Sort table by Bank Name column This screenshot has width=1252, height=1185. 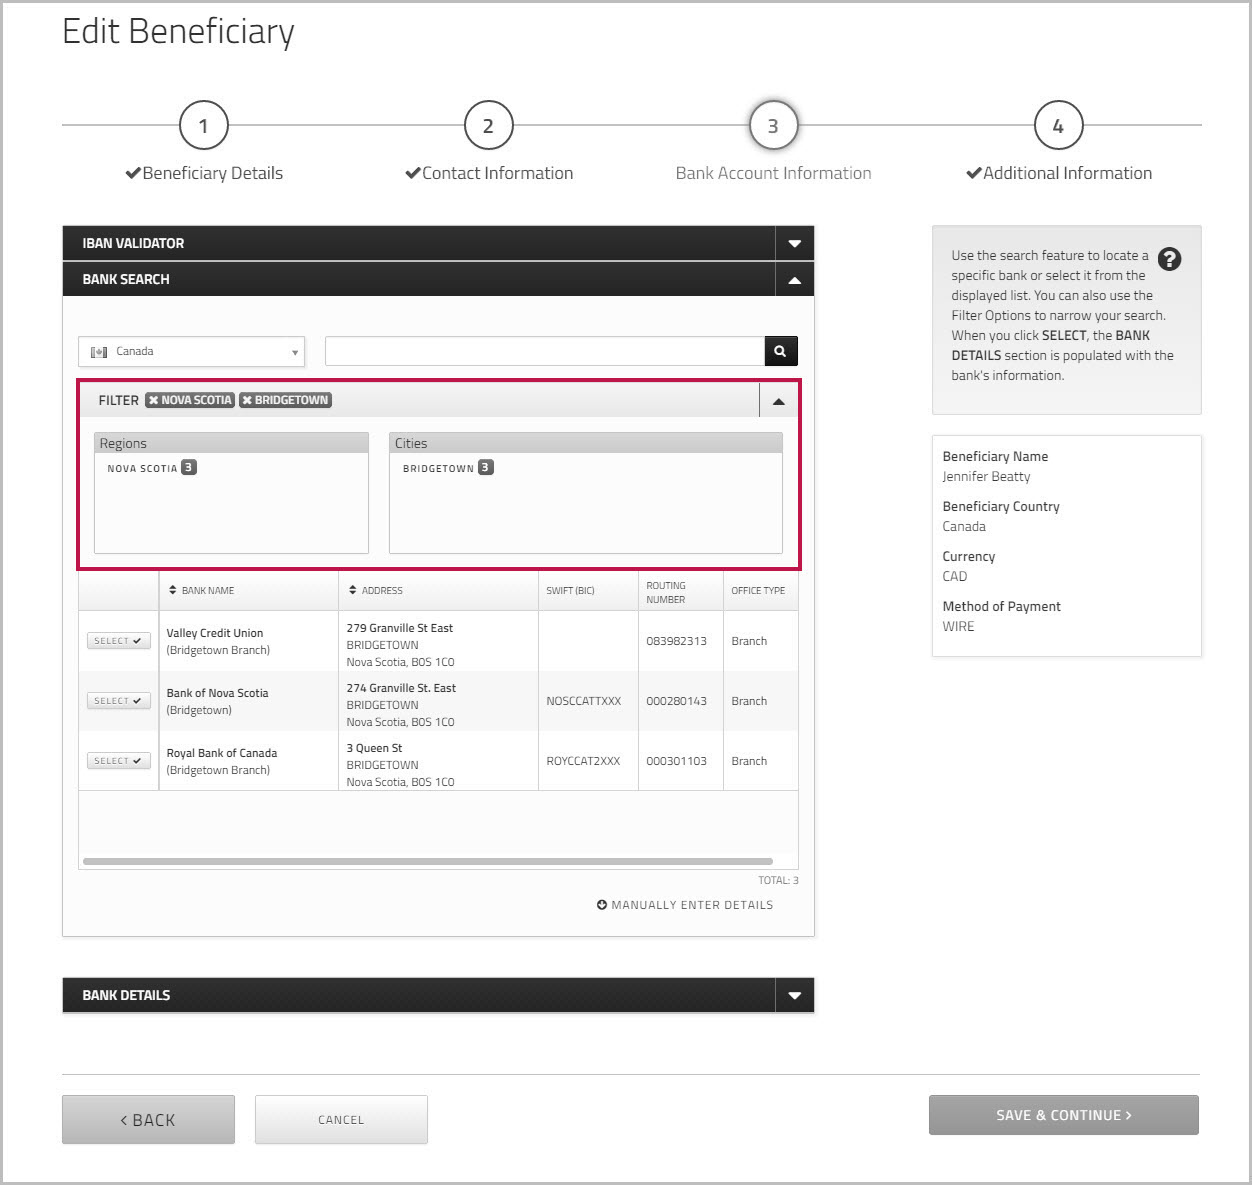[x=201, y=590]
